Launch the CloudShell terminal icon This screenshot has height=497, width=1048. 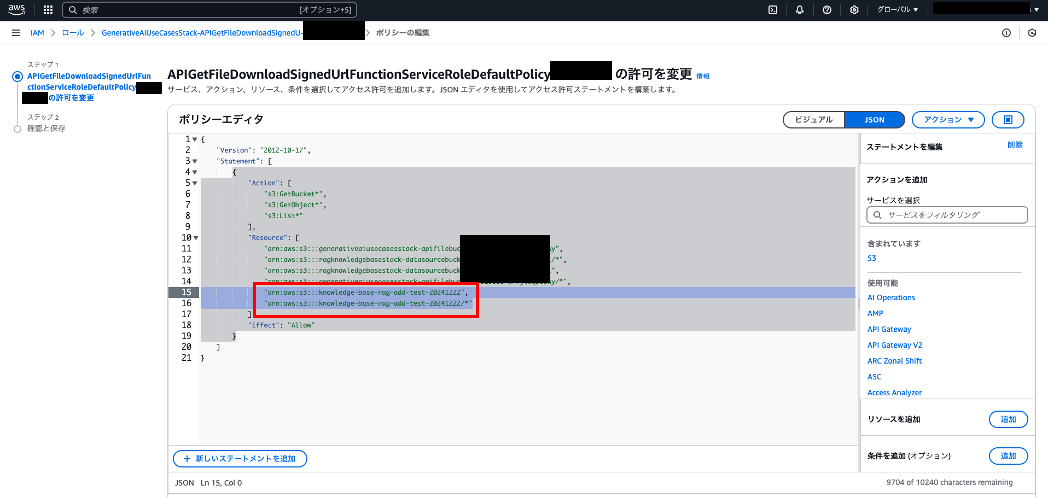[x=773, y=10]
